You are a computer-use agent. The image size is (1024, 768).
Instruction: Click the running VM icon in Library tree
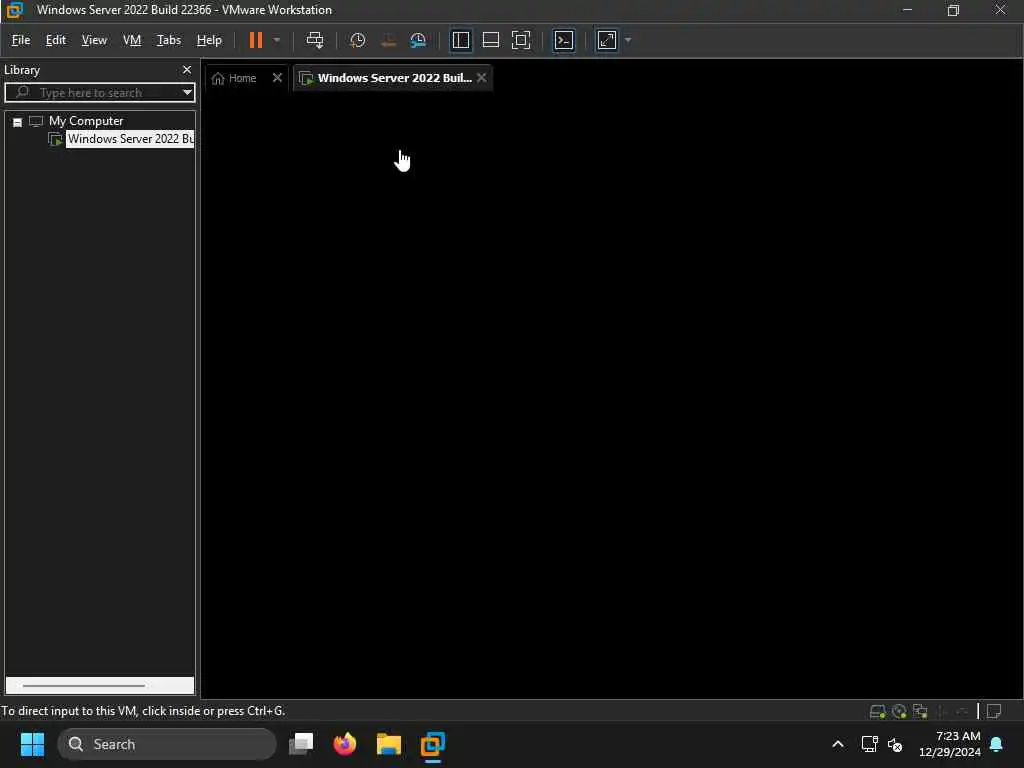coord(56,139)
